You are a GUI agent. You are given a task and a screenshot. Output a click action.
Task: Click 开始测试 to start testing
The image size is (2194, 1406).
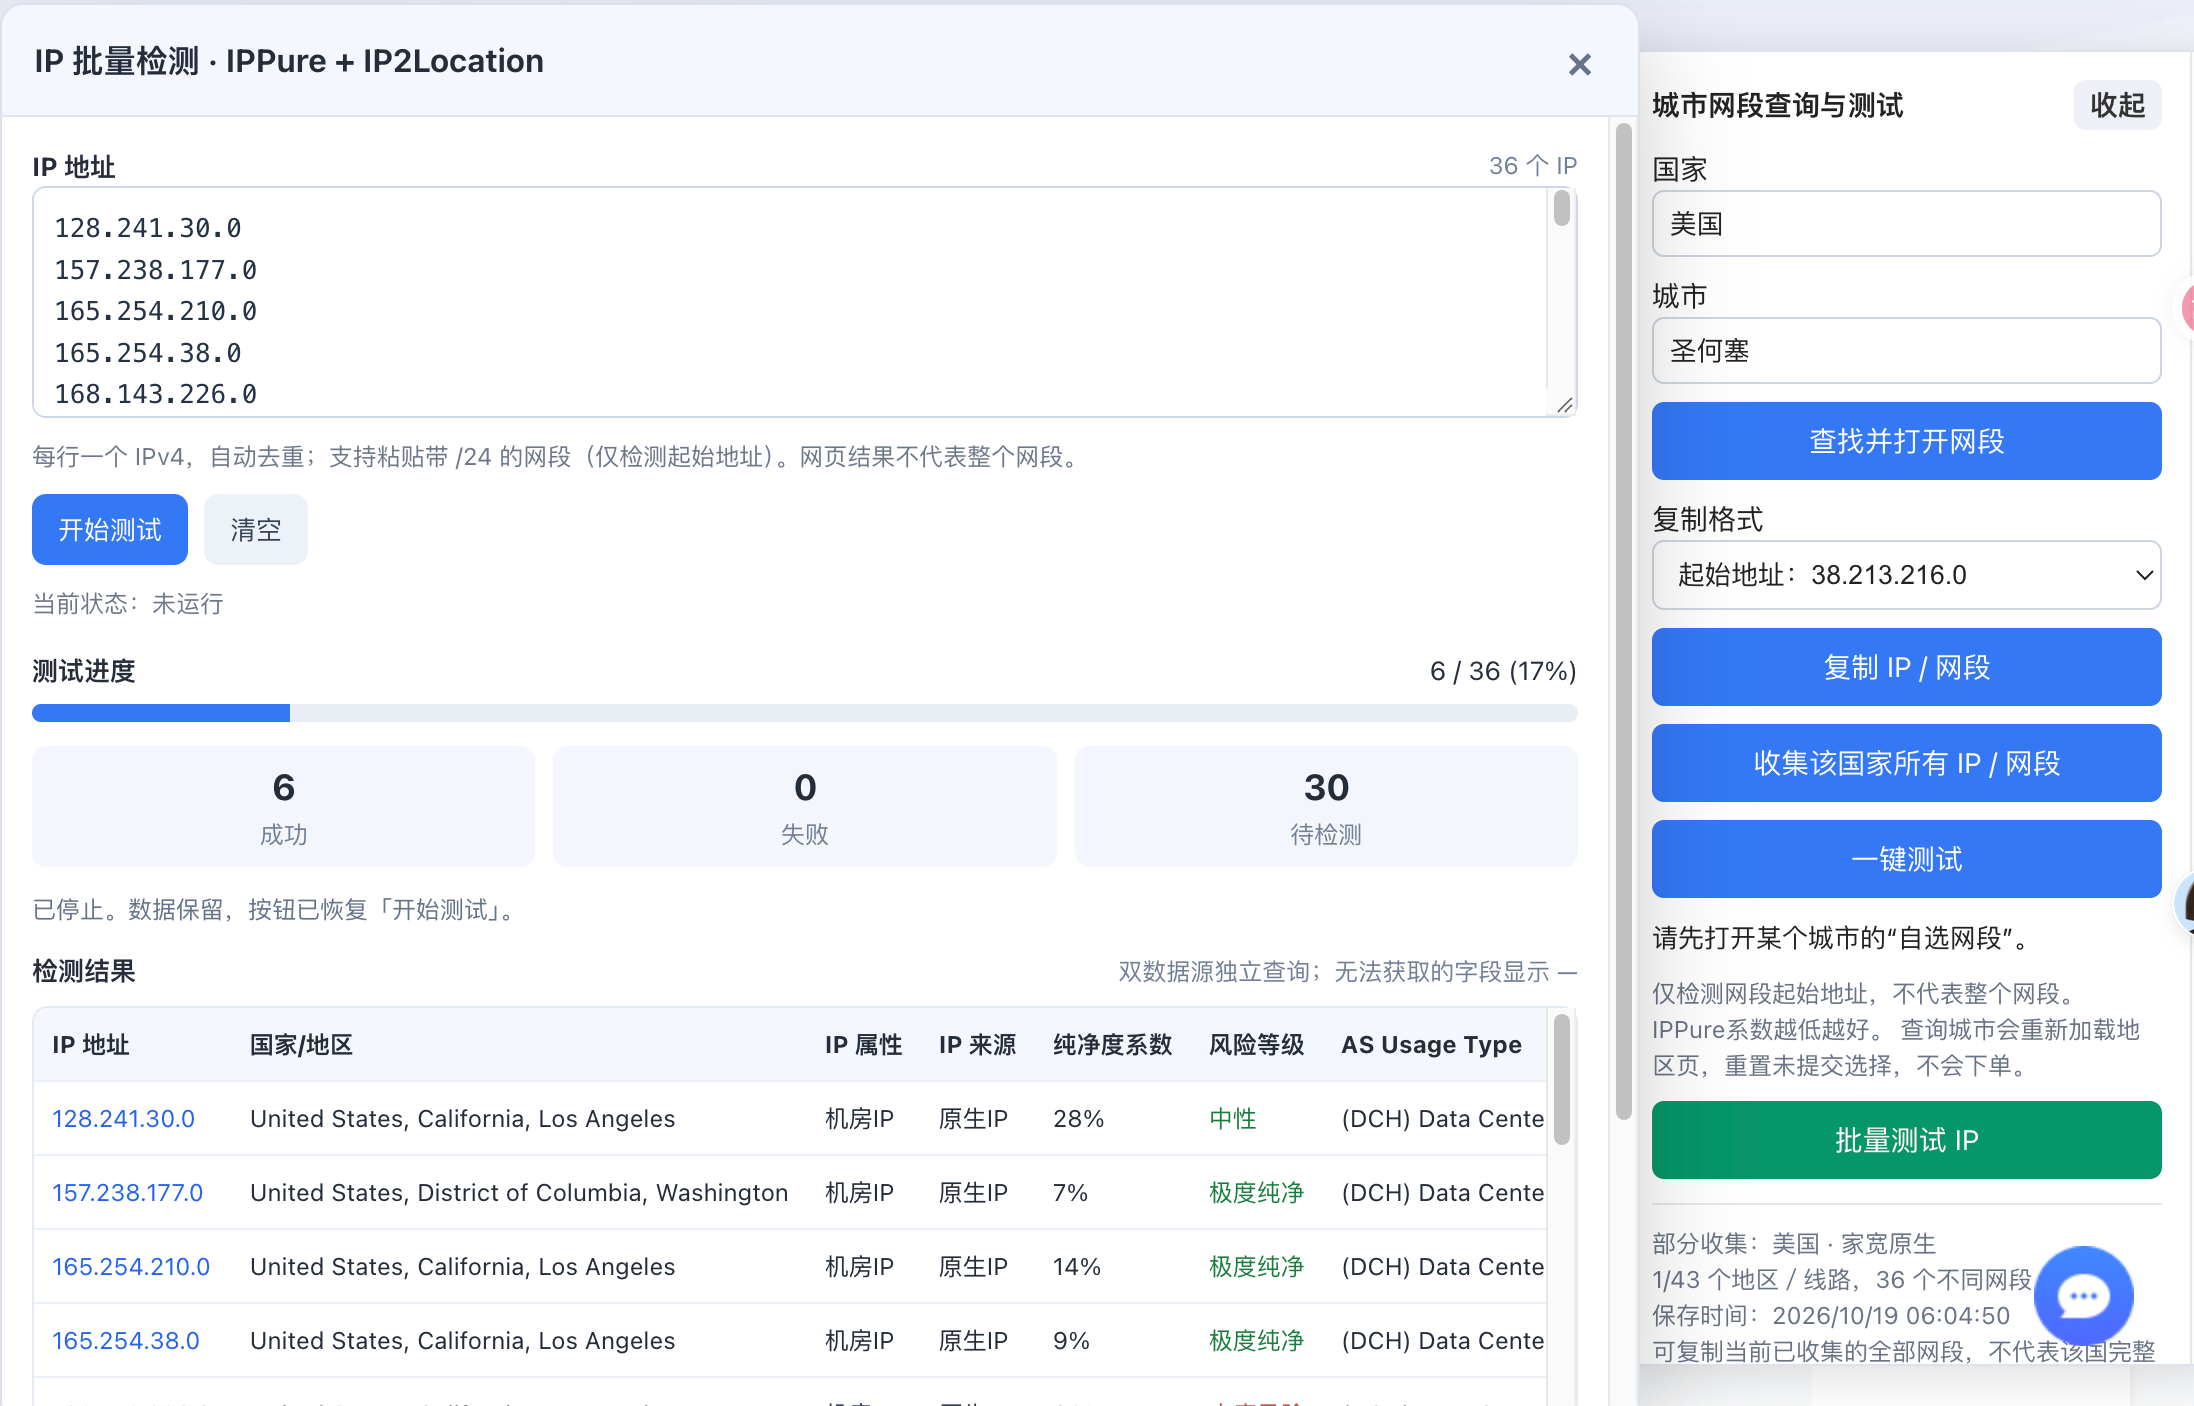110,530
